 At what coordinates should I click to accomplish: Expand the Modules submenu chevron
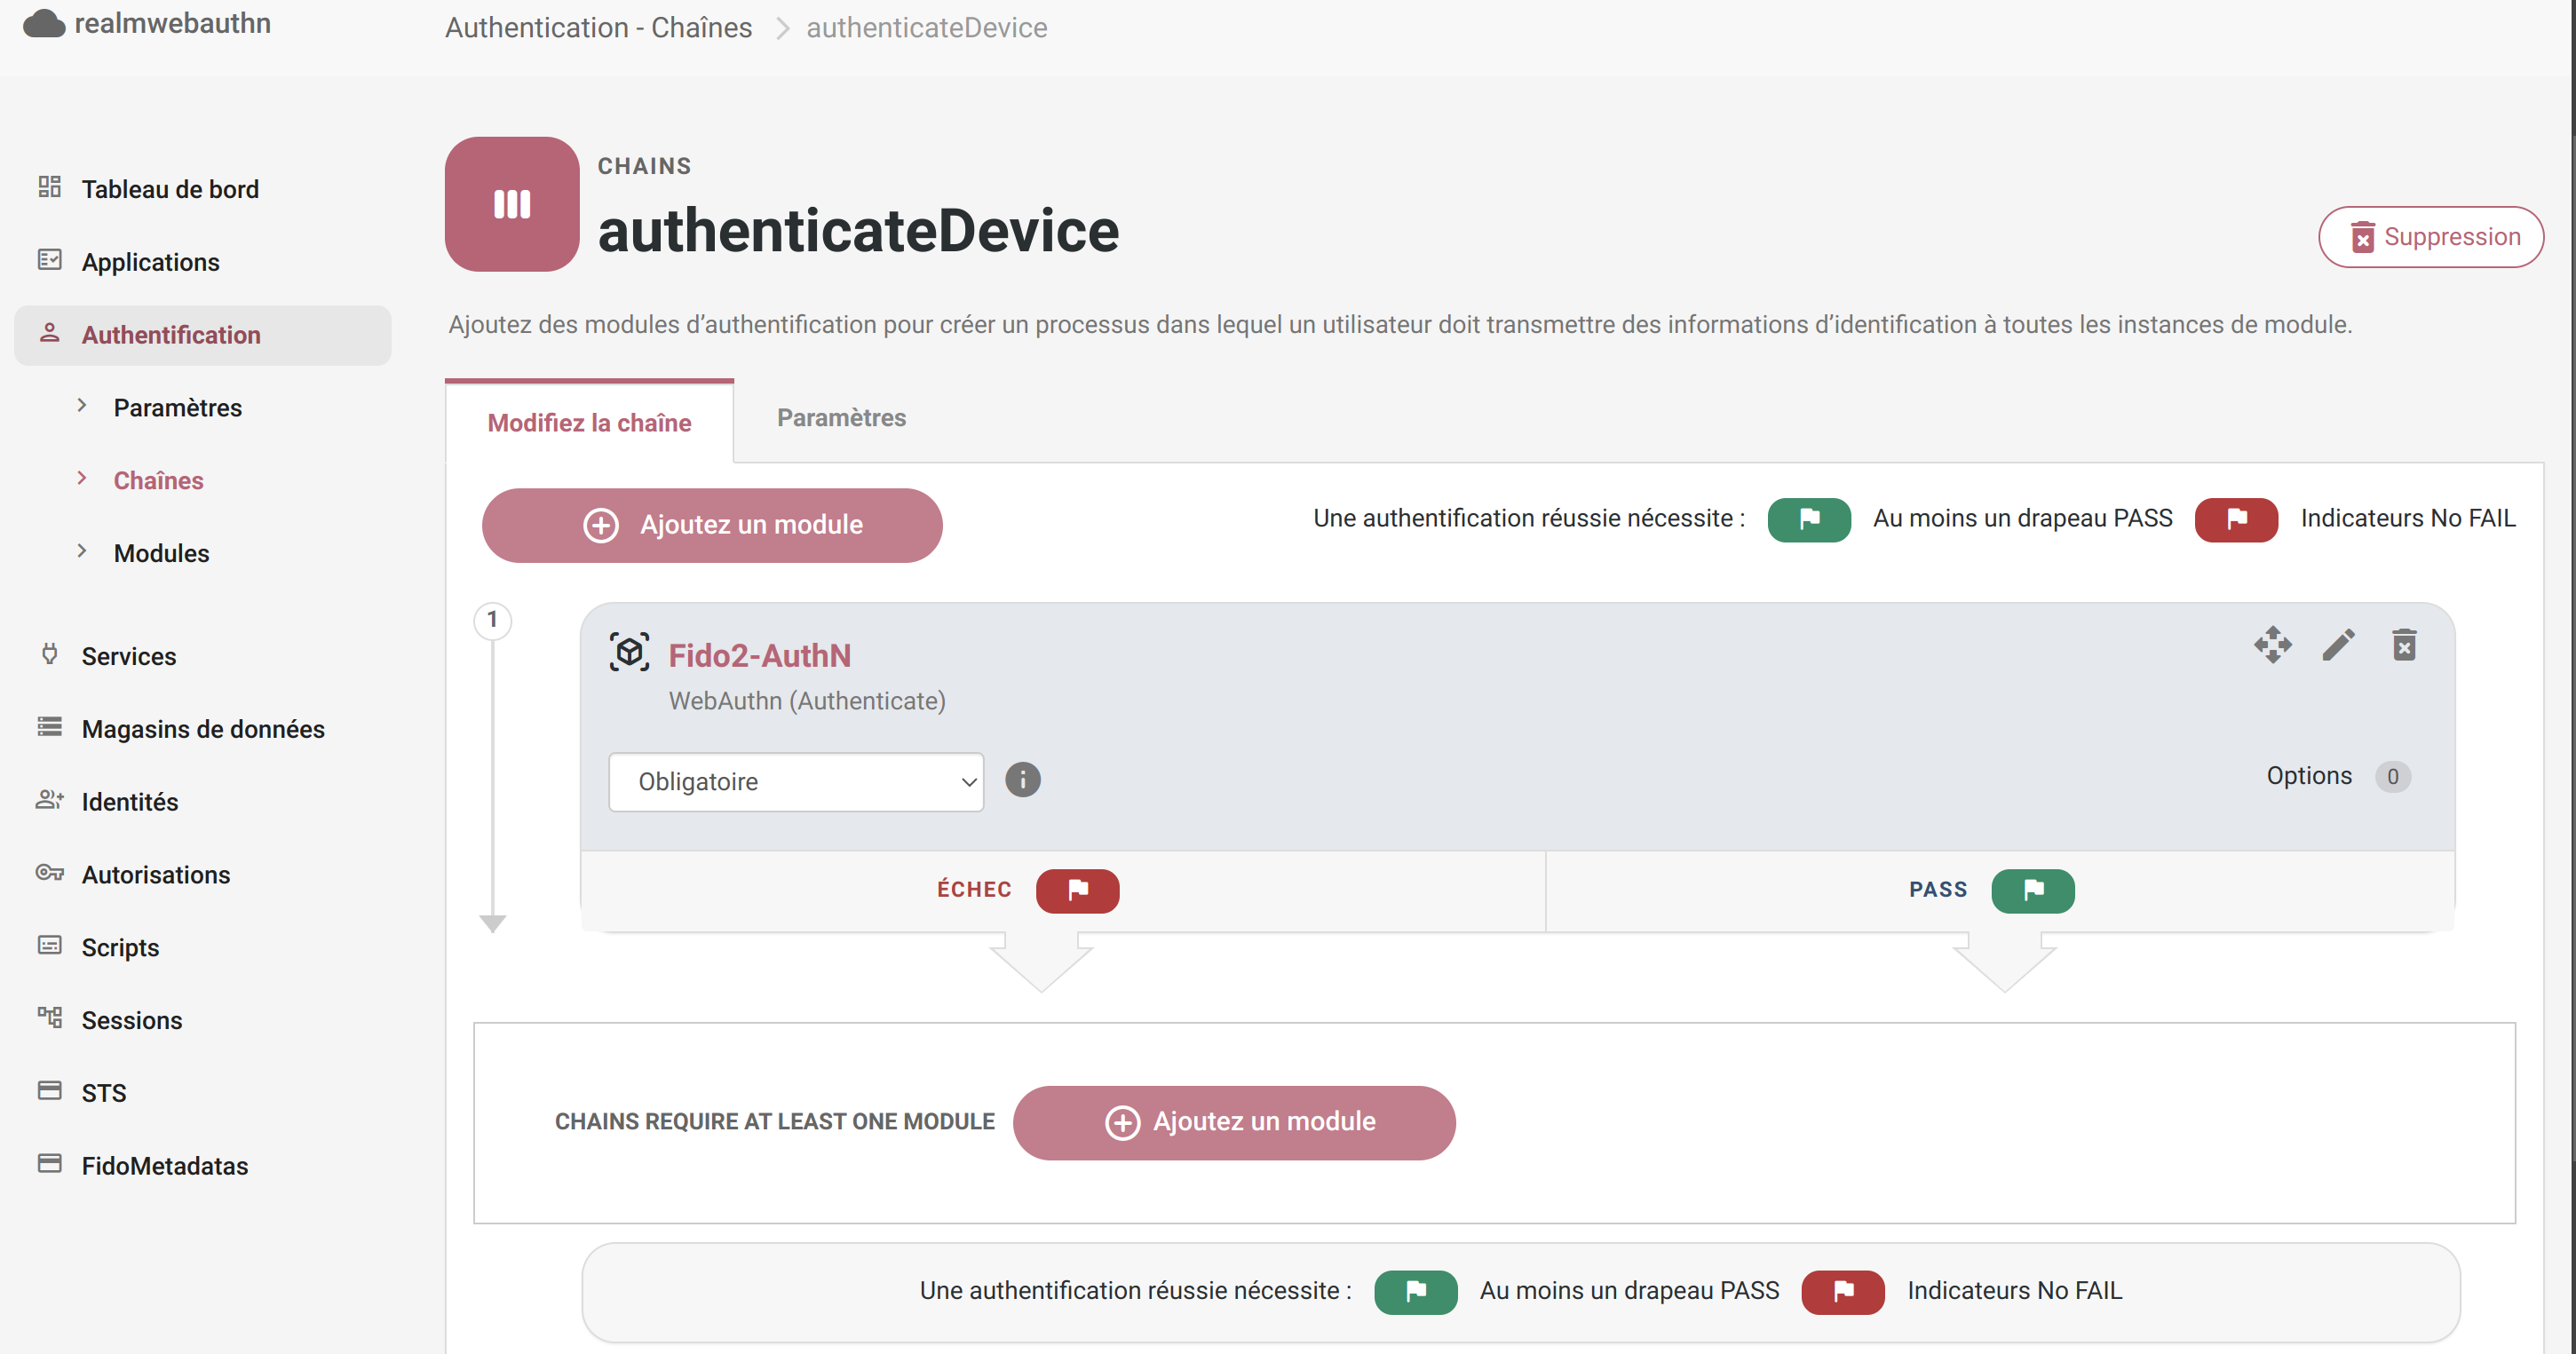pyautogui.click(x=82, y=551)
